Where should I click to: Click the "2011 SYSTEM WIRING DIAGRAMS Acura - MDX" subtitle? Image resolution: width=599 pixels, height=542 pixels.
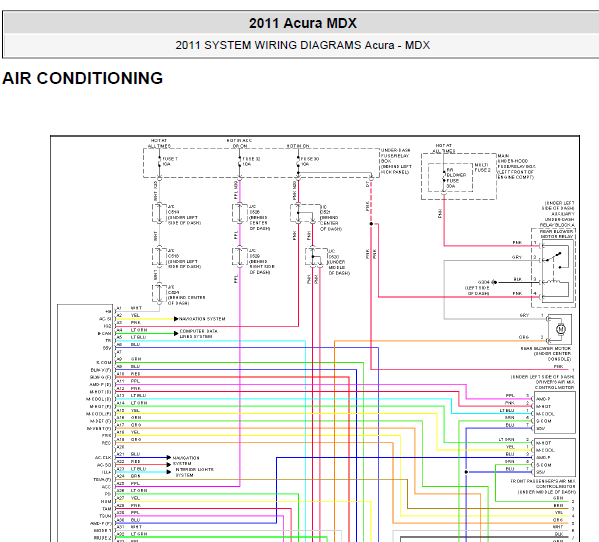coord(303,45)
